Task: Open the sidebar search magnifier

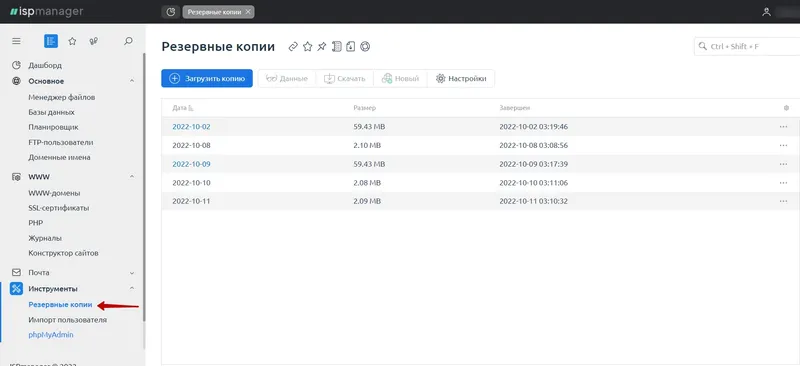Action: [x=129, y=41]
